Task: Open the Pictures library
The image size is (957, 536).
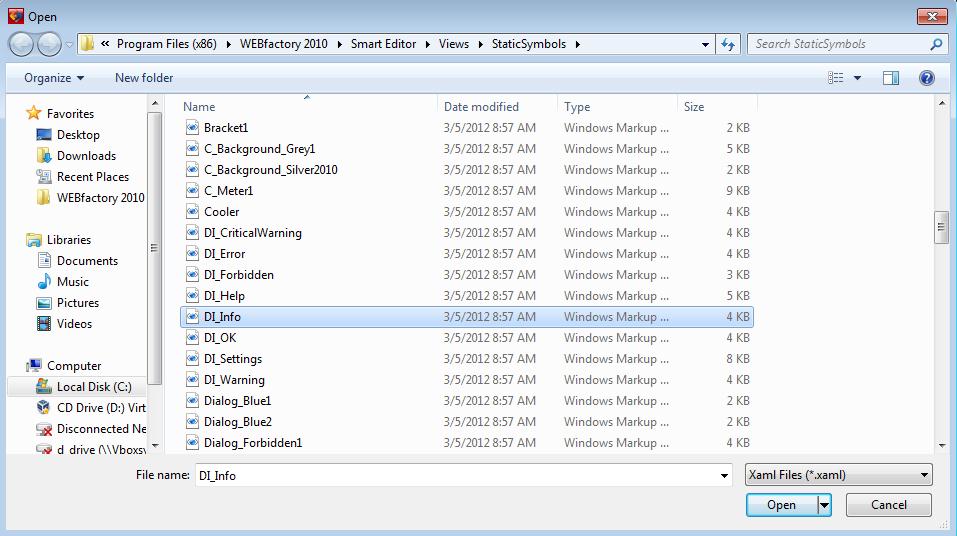Action: (77, 303)
